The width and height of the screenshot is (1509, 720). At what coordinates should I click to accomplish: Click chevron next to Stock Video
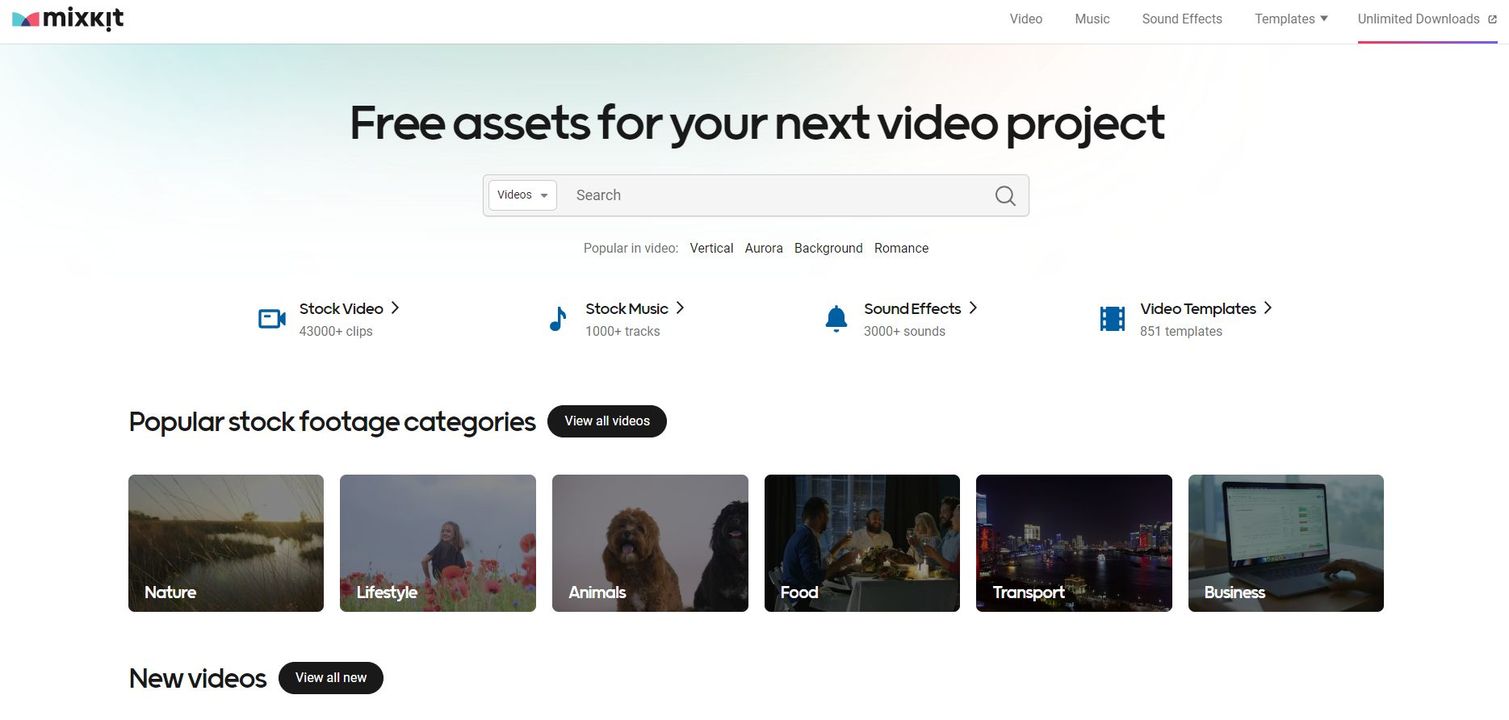pyautogui.click(x=395, y=308)
